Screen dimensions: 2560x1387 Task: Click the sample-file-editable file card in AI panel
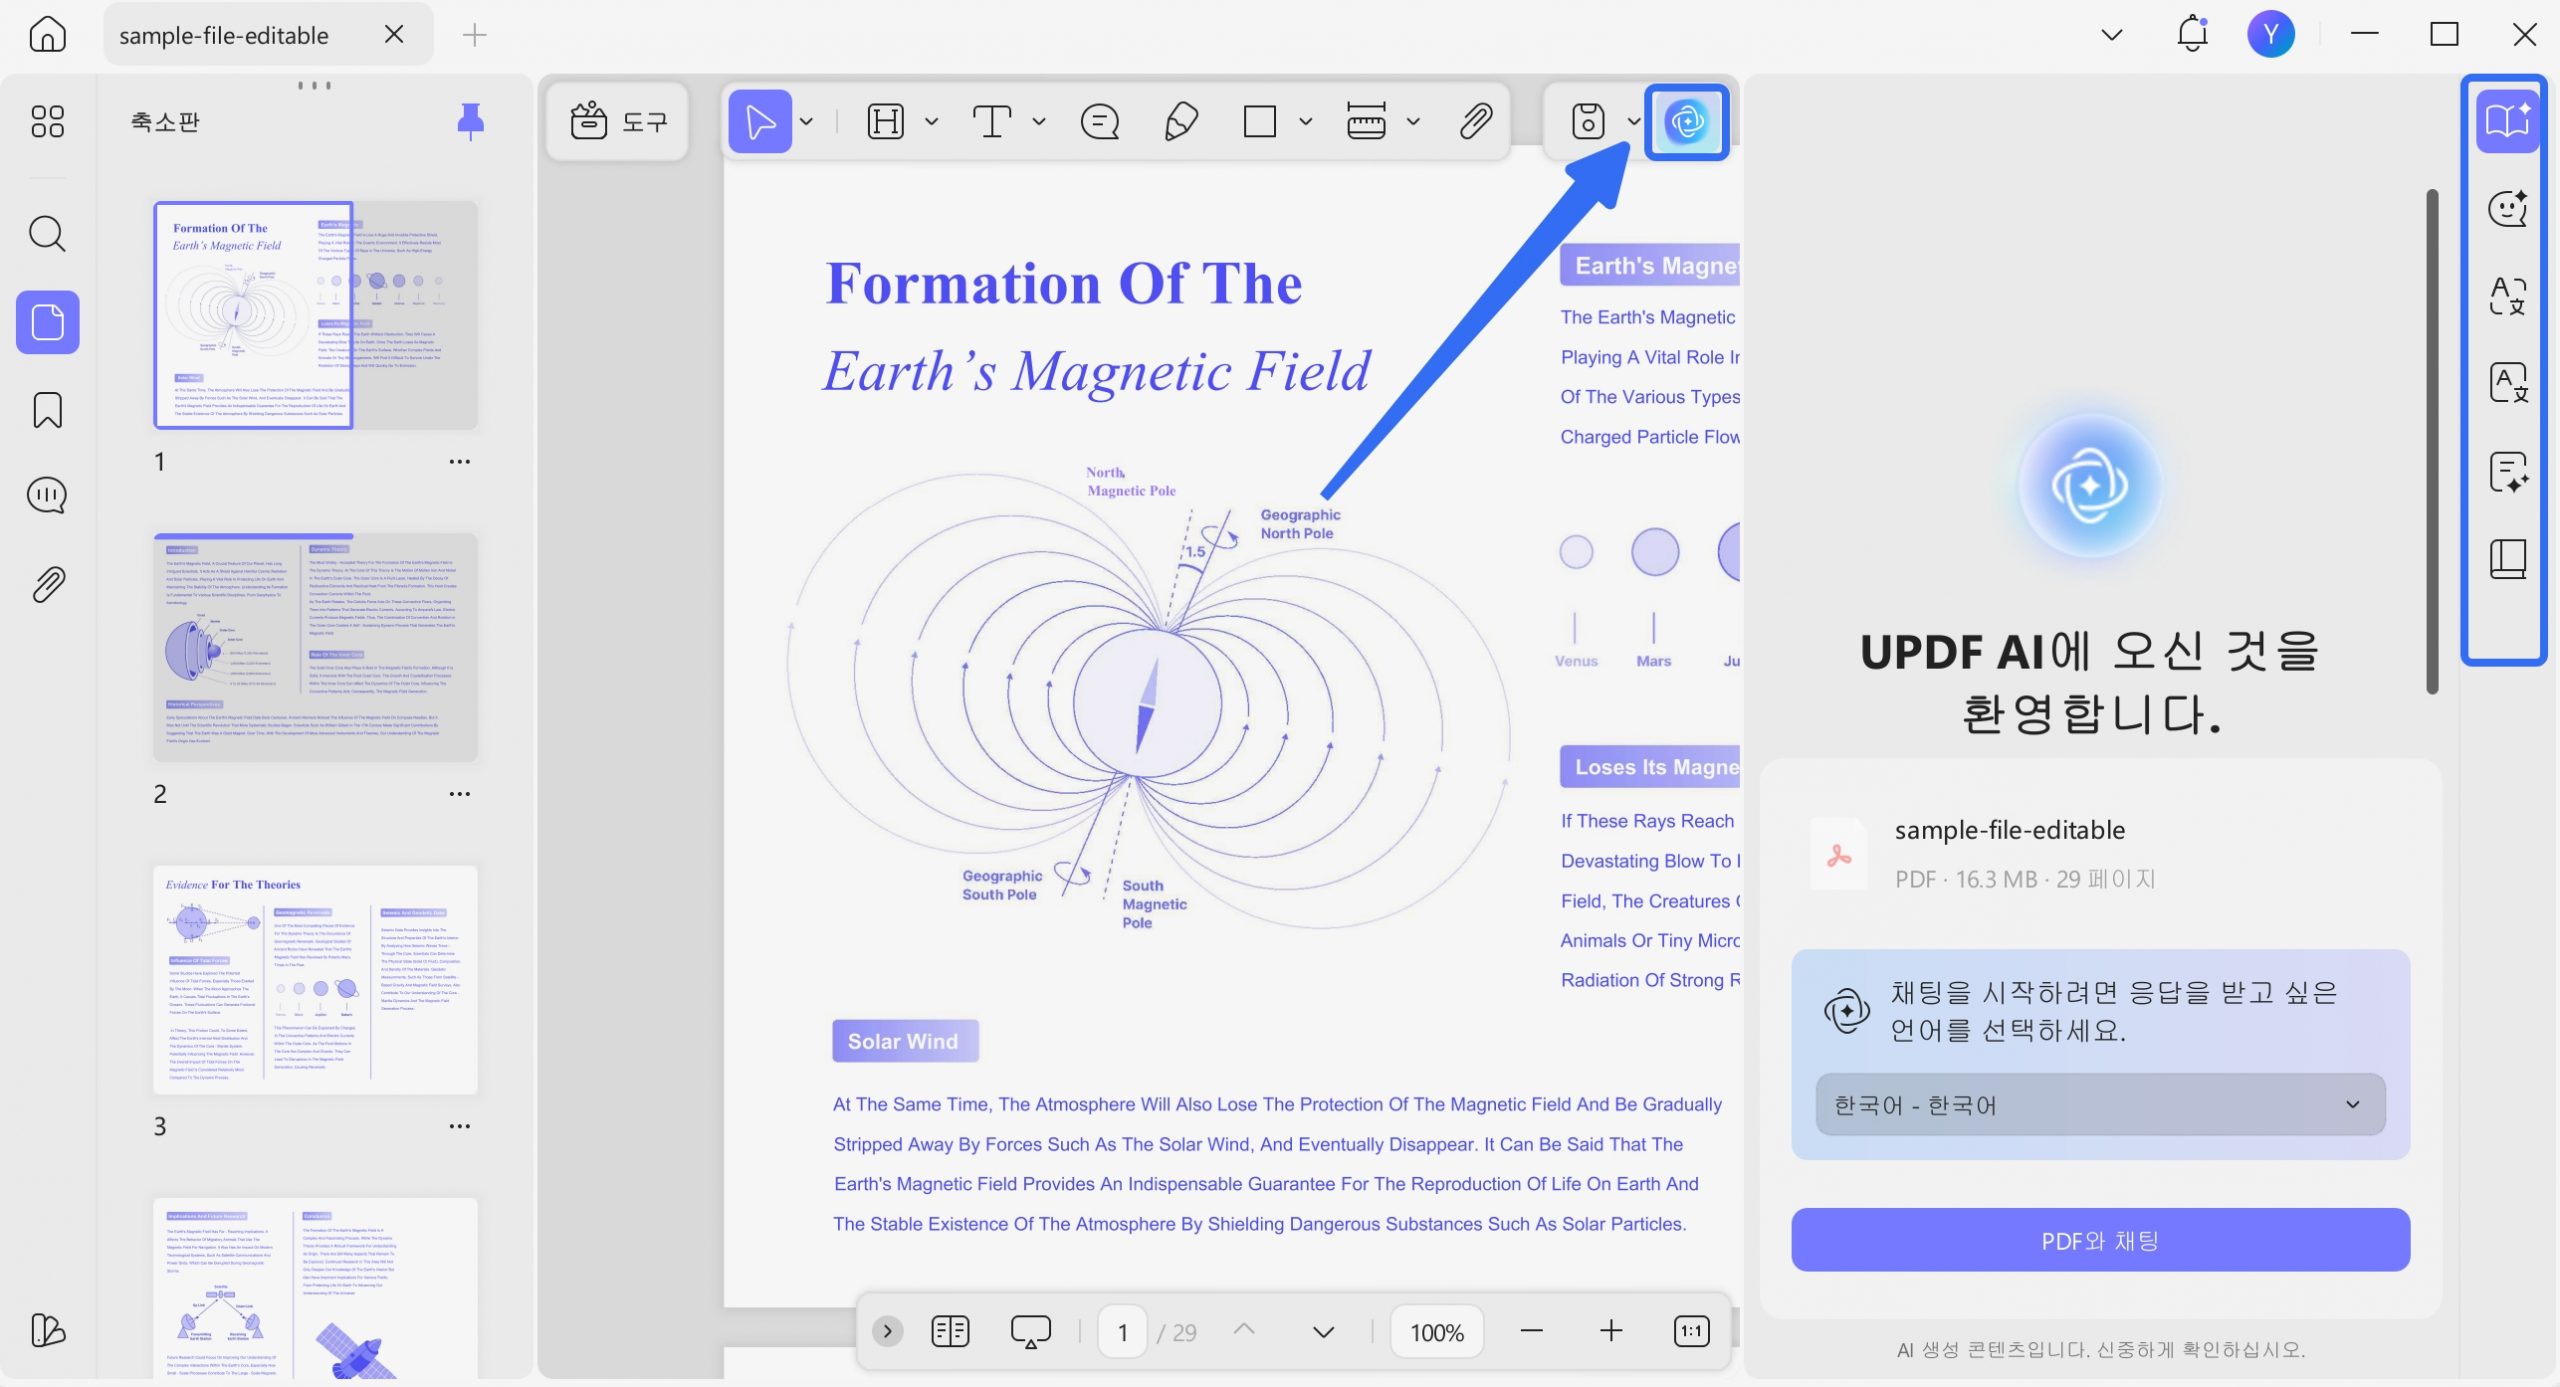coord(2100,853)
